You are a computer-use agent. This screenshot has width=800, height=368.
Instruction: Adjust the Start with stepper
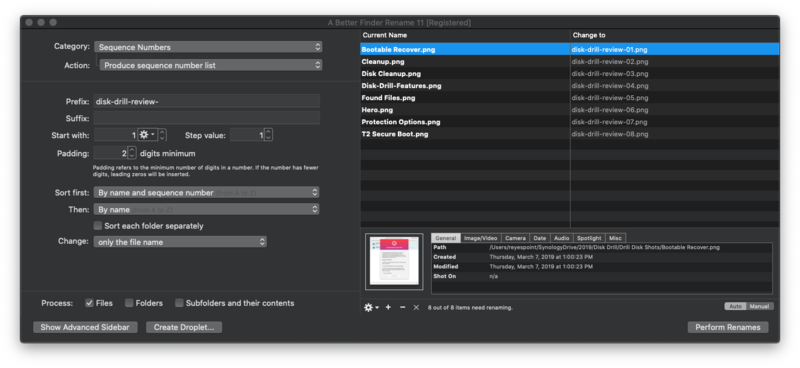click(x=162, y=135)
